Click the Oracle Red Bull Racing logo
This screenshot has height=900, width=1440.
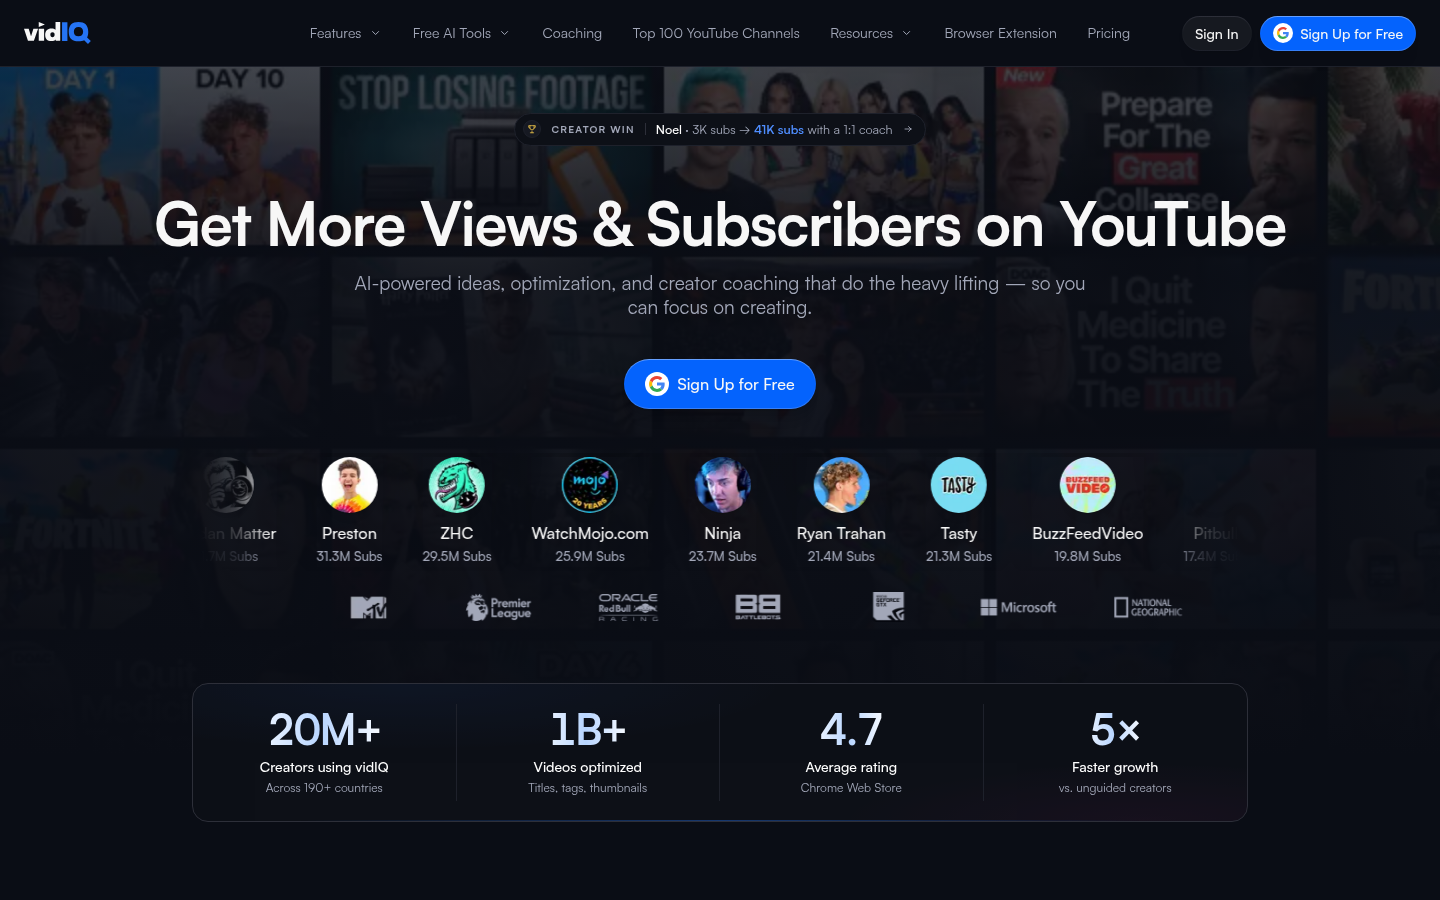(x=628, y=607)
